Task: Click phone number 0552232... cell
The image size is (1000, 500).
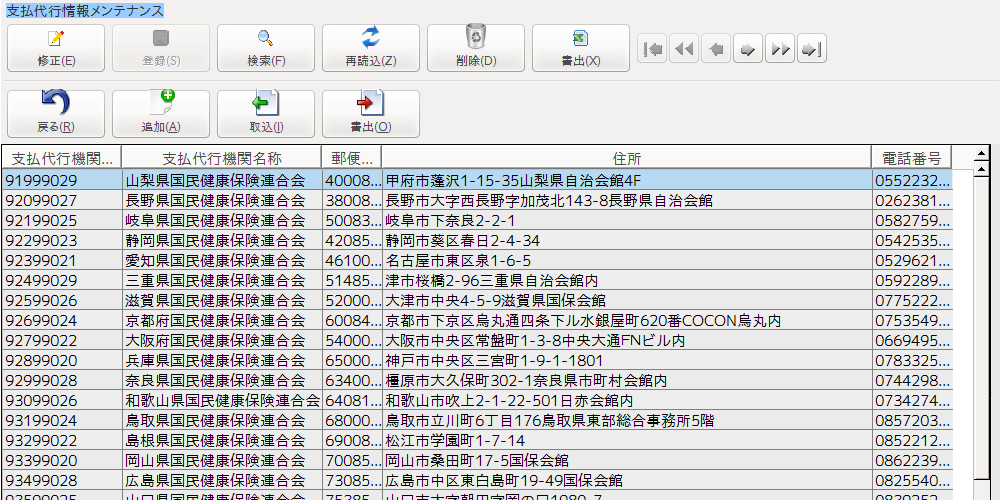Action: 912,180
